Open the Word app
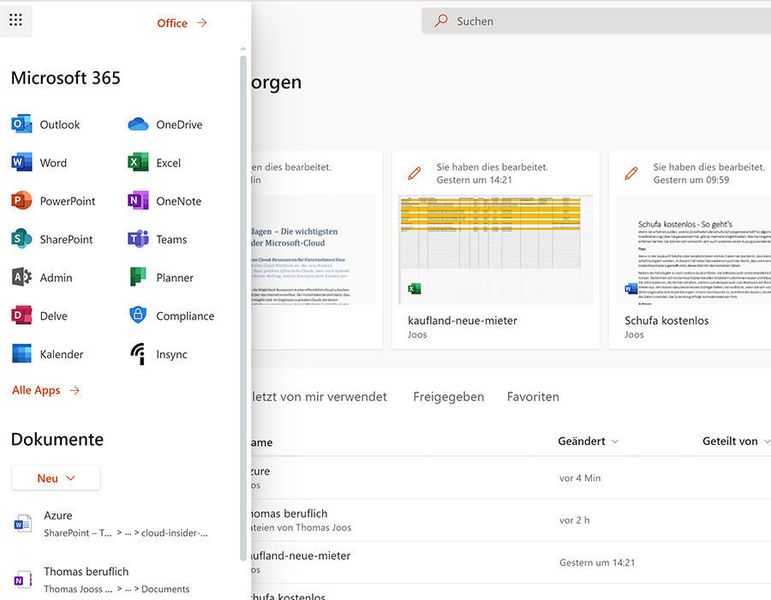 (x=39, y=163)
